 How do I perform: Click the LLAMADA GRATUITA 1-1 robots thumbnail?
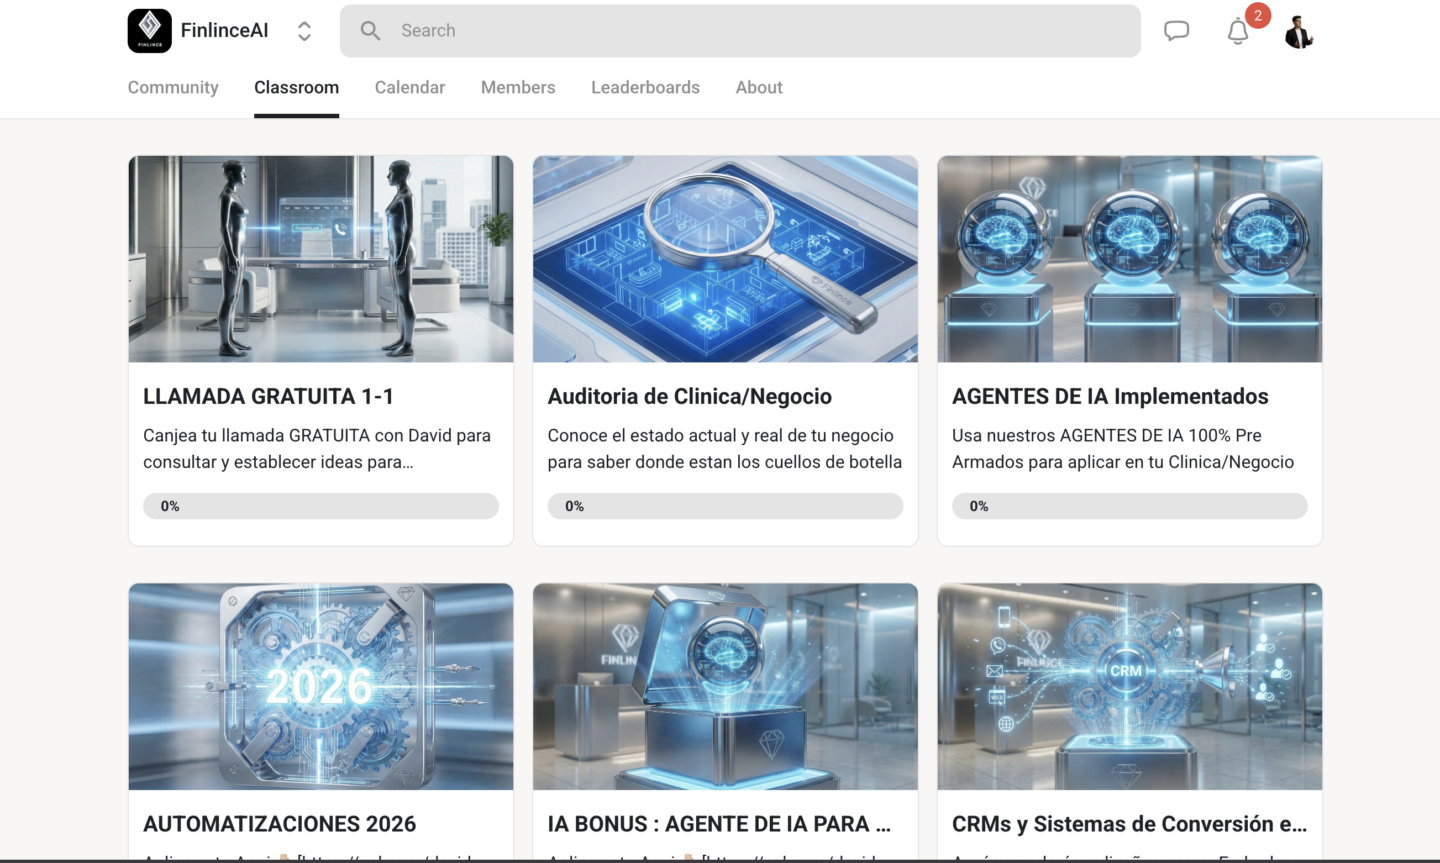point(321,259)
